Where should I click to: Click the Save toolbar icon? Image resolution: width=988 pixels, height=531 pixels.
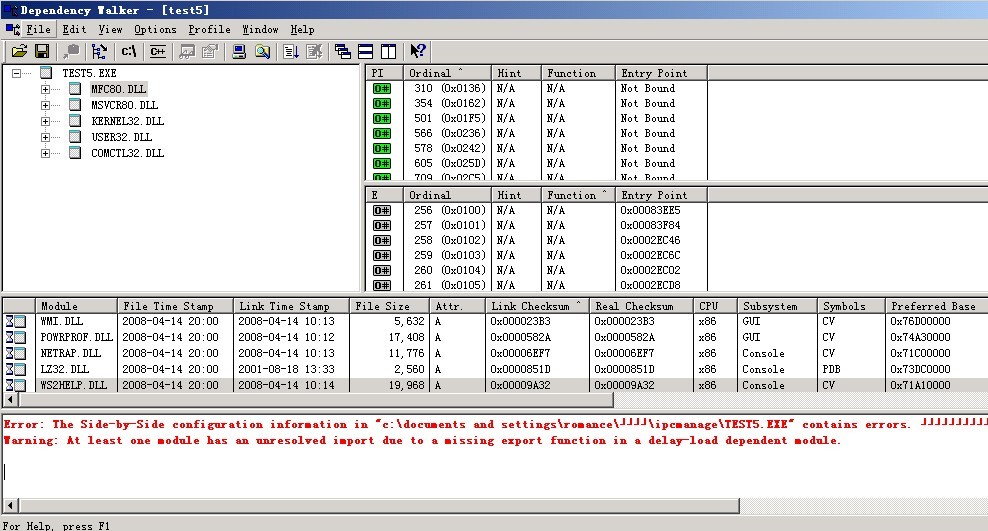pos(42,51)
